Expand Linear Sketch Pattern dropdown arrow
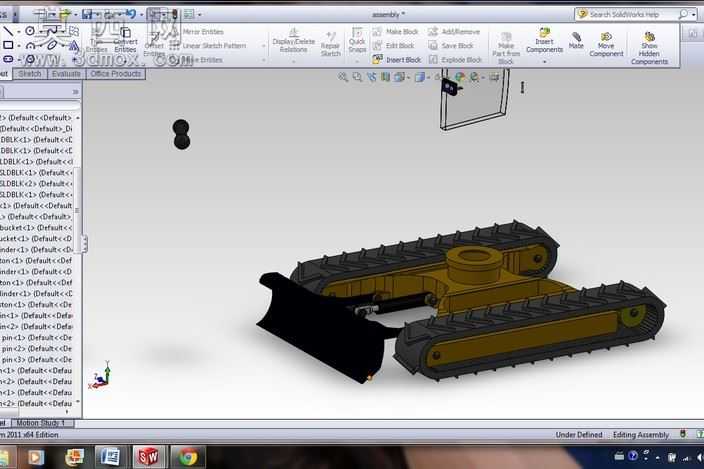704x469 pixels. click(263, 46)
